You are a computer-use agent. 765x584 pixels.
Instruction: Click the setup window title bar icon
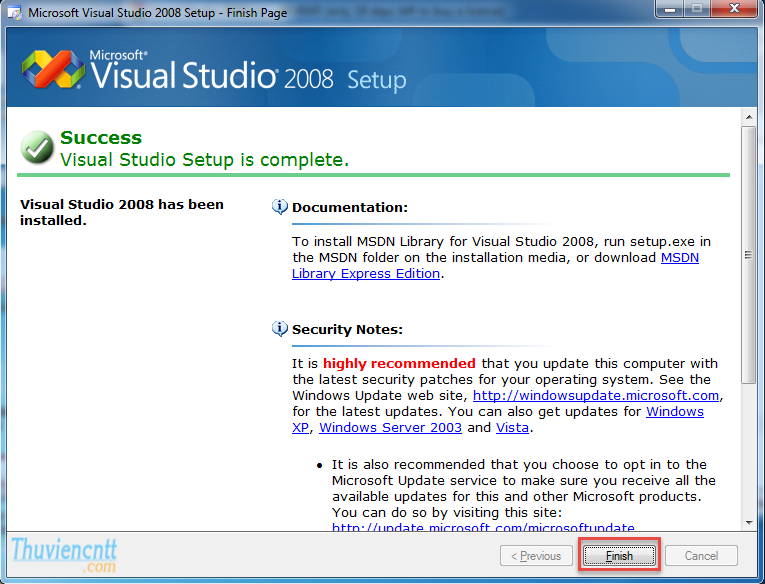click(15, 13)
